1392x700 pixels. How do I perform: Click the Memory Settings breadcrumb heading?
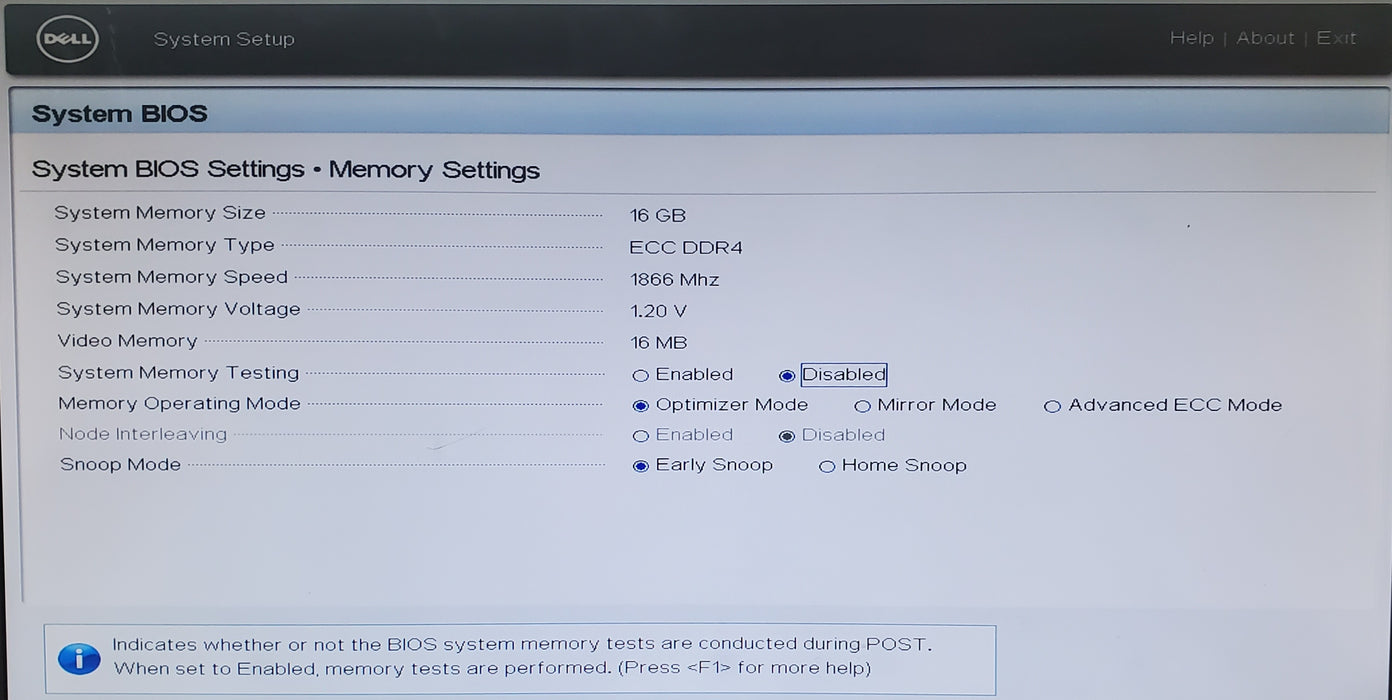[434, 169]
